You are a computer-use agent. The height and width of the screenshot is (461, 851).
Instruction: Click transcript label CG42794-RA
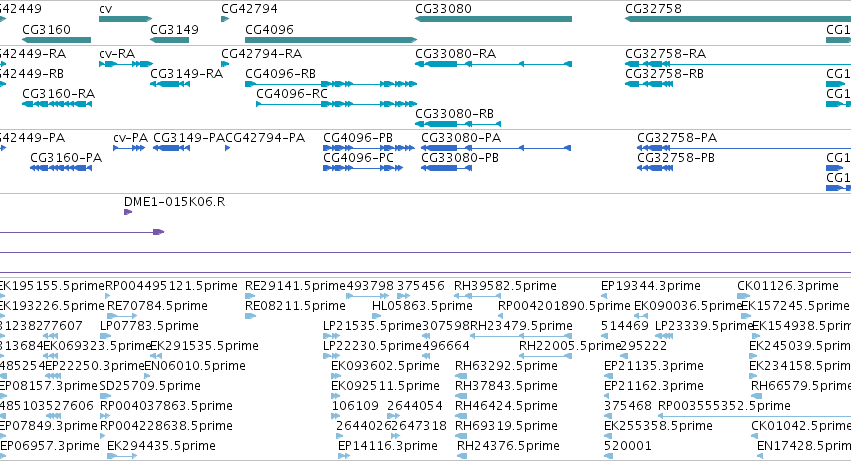tap(262, 54)
